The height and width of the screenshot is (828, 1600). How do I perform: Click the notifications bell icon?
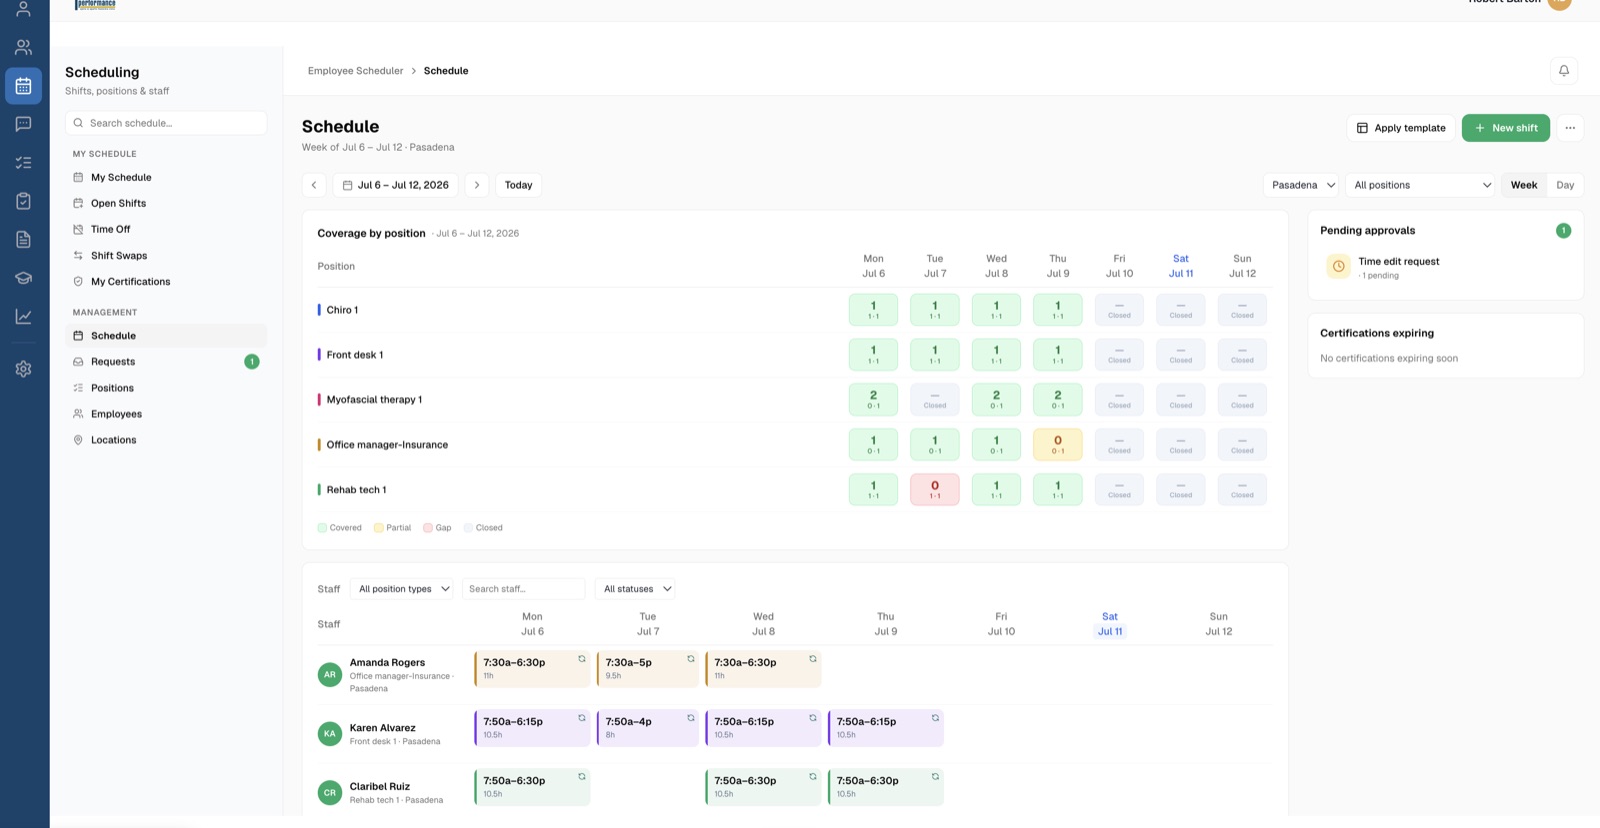[1564, 71]
